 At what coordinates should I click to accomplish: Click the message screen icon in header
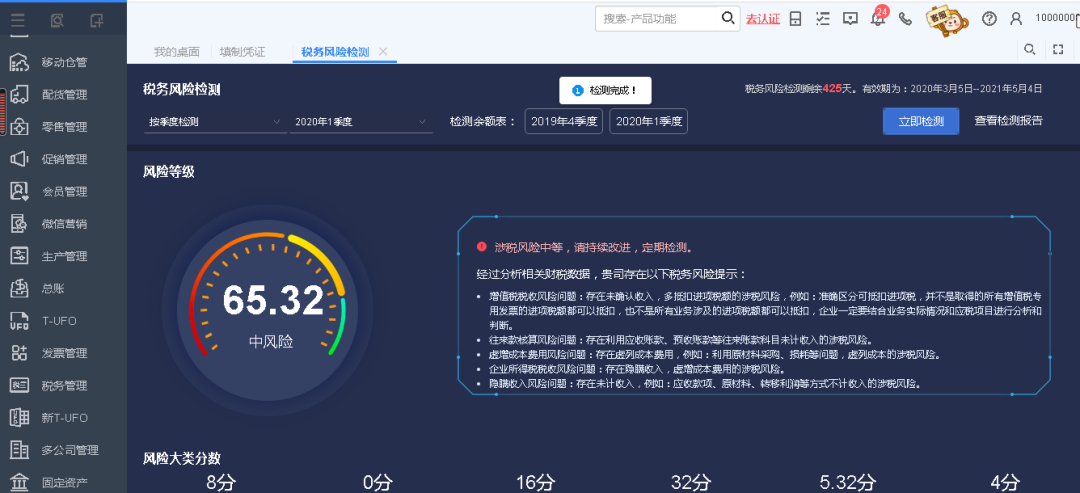pyautogui.click(x=850, y=19)
